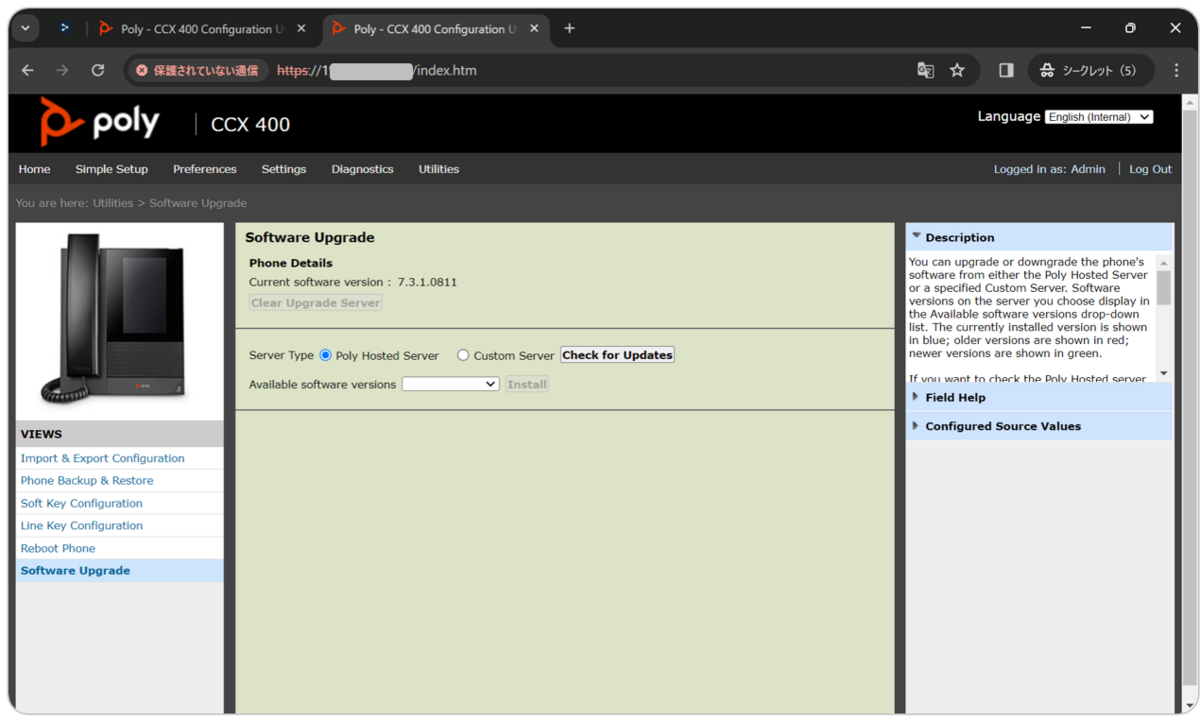Open the Chrome three-dot menu
The height and width of the screenshot is (722, 1200).
tap(1176, 70)
